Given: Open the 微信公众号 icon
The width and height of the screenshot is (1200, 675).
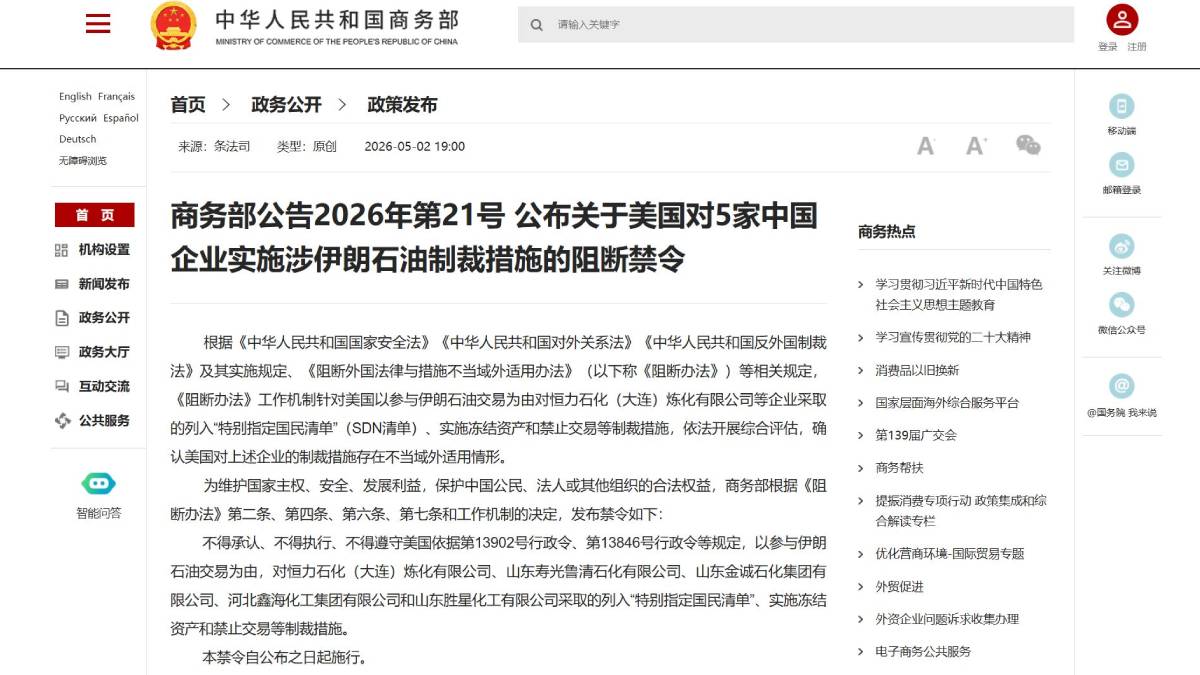Looking at the screenshot, I should [1122, 305].
